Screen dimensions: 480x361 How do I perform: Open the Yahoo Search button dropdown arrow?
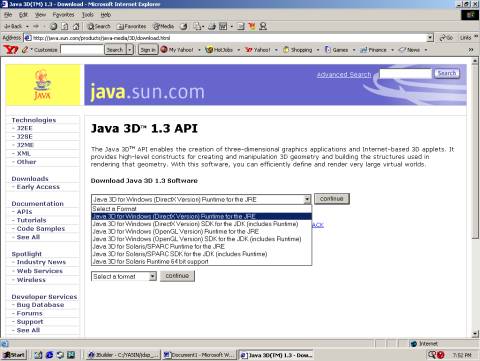tap(130, 50)
